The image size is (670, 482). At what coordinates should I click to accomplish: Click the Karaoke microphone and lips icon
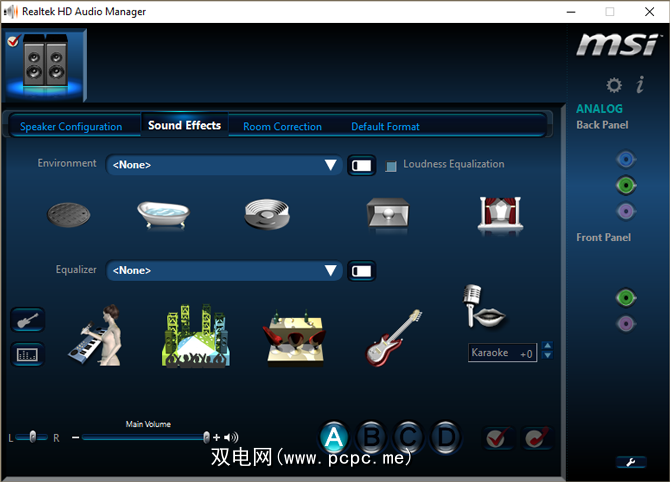(x=485, y=306)
